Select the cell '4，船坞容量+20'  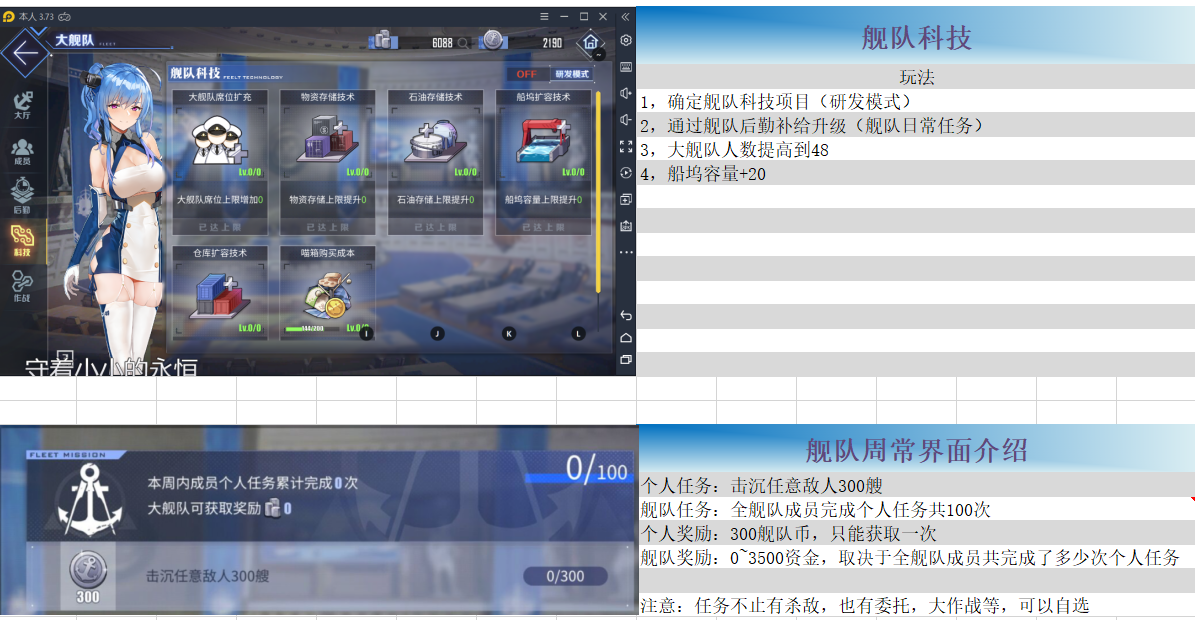point(915,174)
